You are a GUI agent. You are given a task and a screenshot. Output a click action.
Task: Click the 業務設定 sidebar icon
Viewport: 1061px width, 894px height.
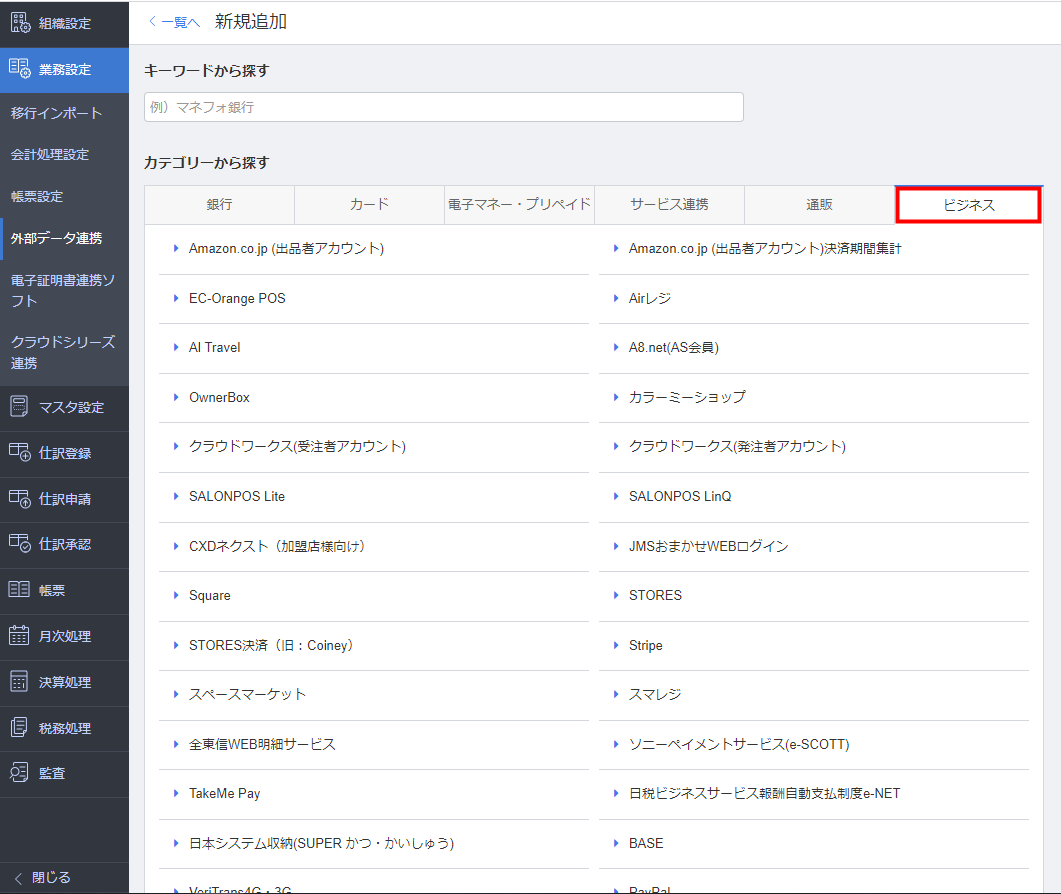point(20,68)
